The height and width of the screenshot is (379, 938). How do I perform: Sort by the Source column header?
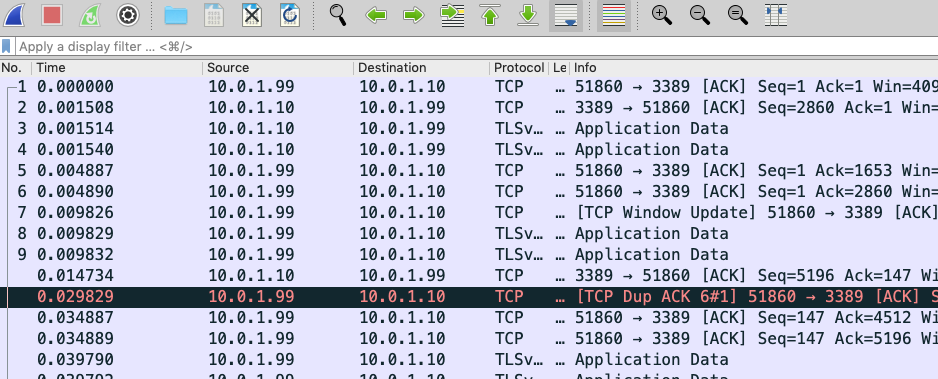point(278,68)
